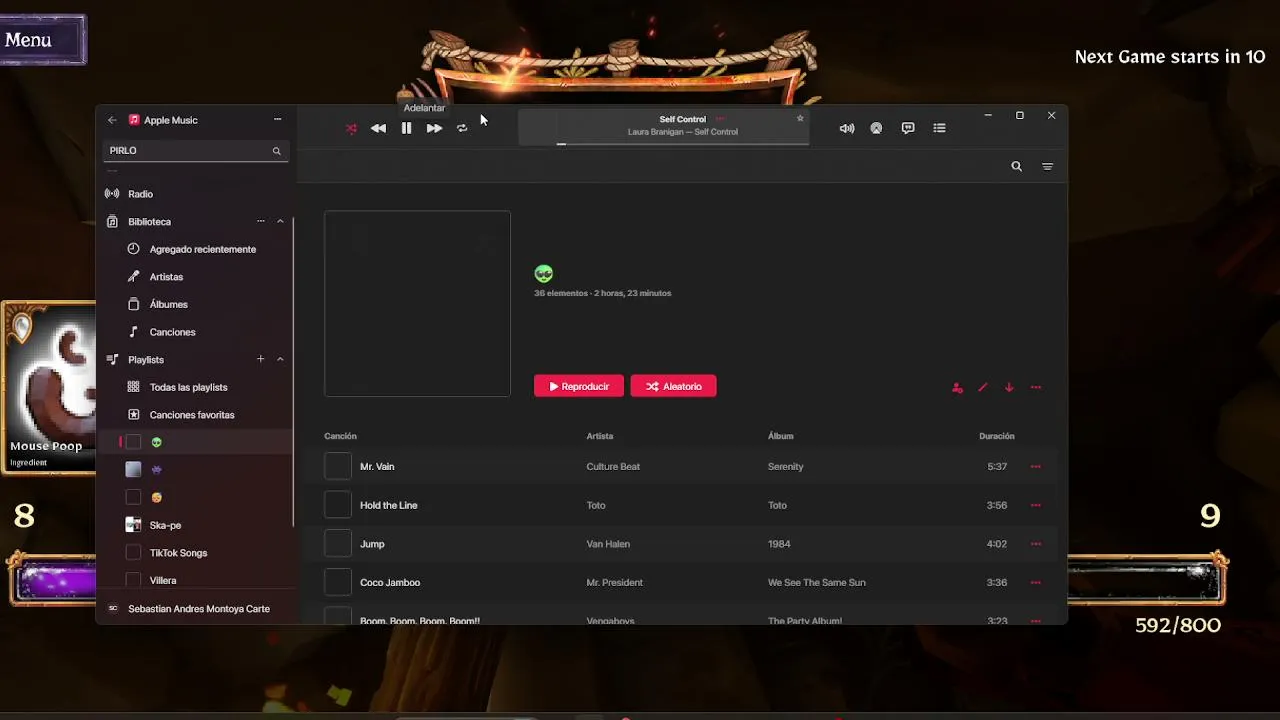This screenshot has width=1280, height=720.
Task: Open Biblioteca more options menu
Action: [260, 222]
